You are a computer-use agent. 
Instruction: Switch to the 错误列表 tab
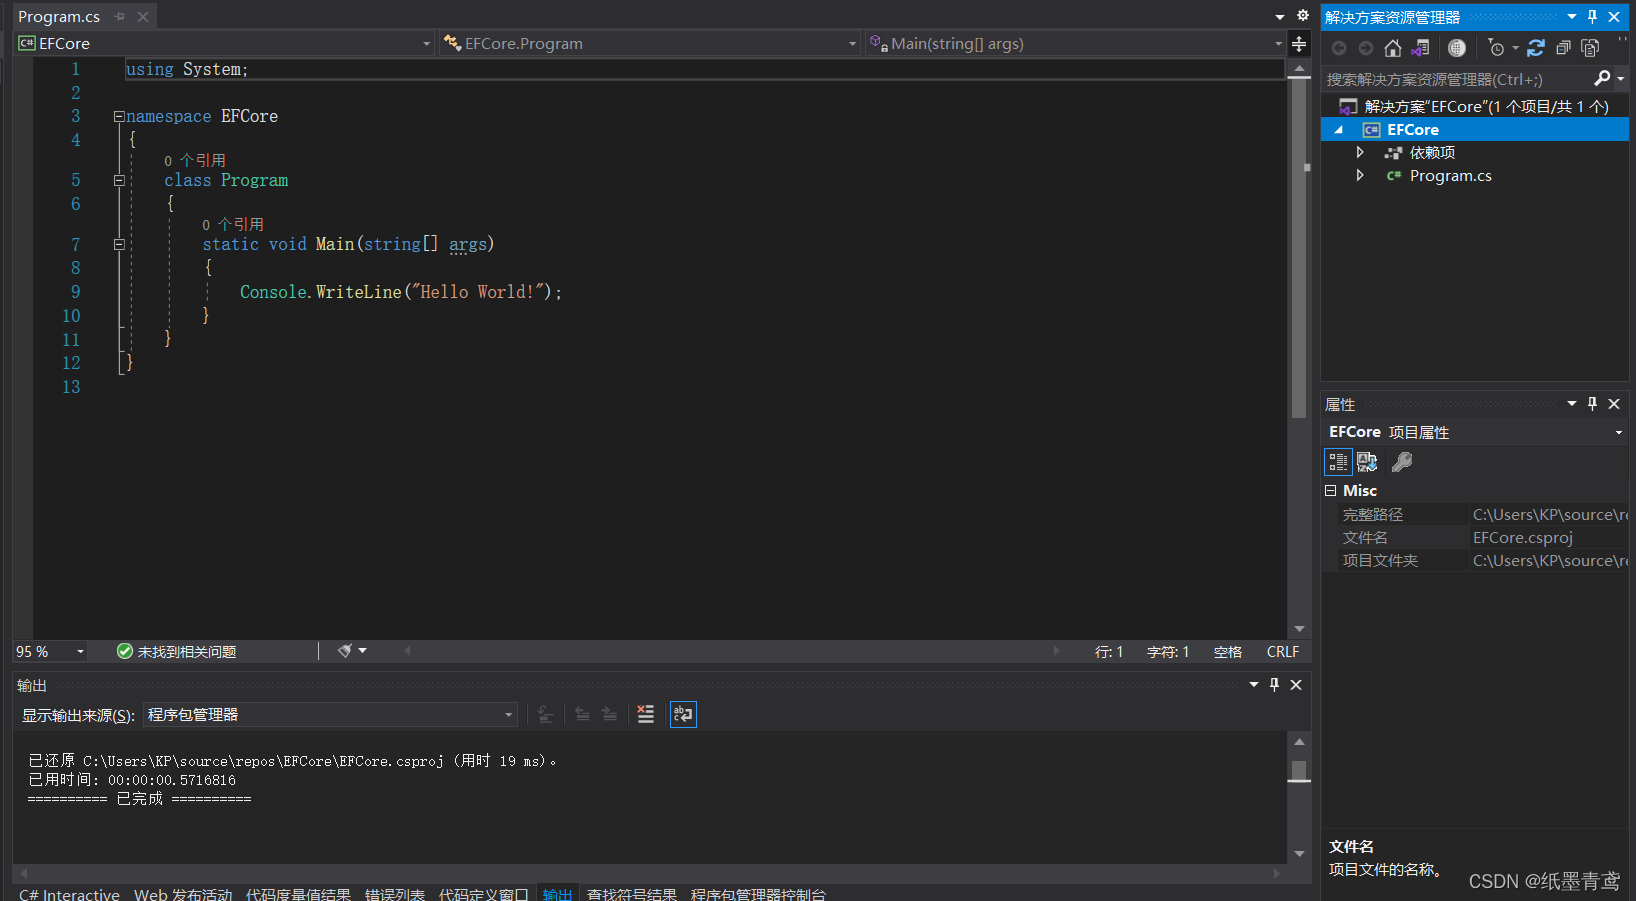click(394, 894)
